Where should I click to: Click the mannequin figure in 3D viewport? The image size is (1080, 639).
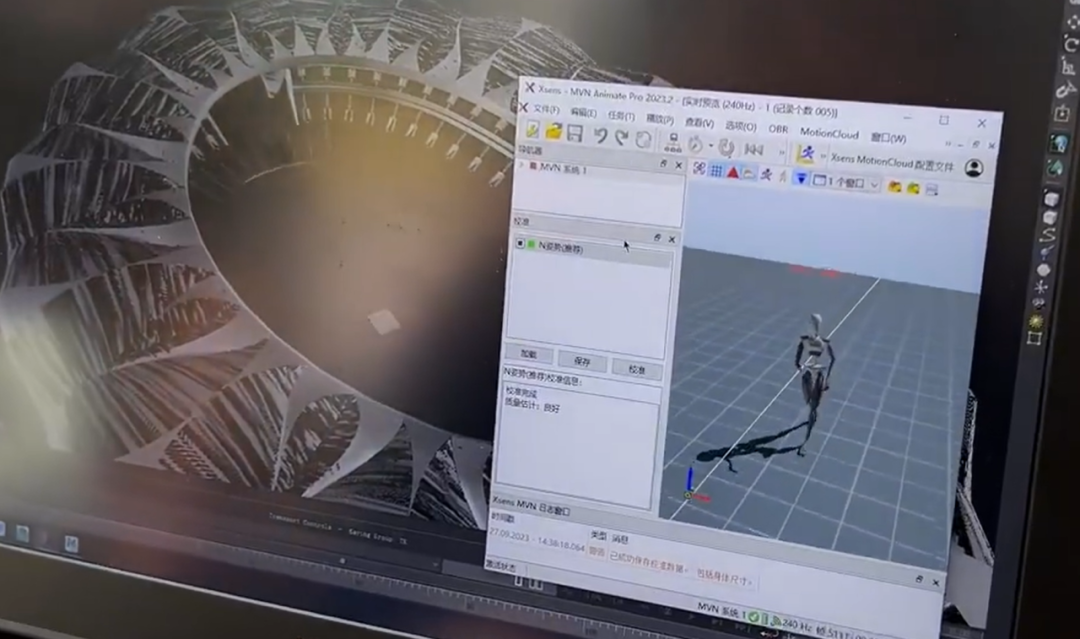click(x=814, y=384)
